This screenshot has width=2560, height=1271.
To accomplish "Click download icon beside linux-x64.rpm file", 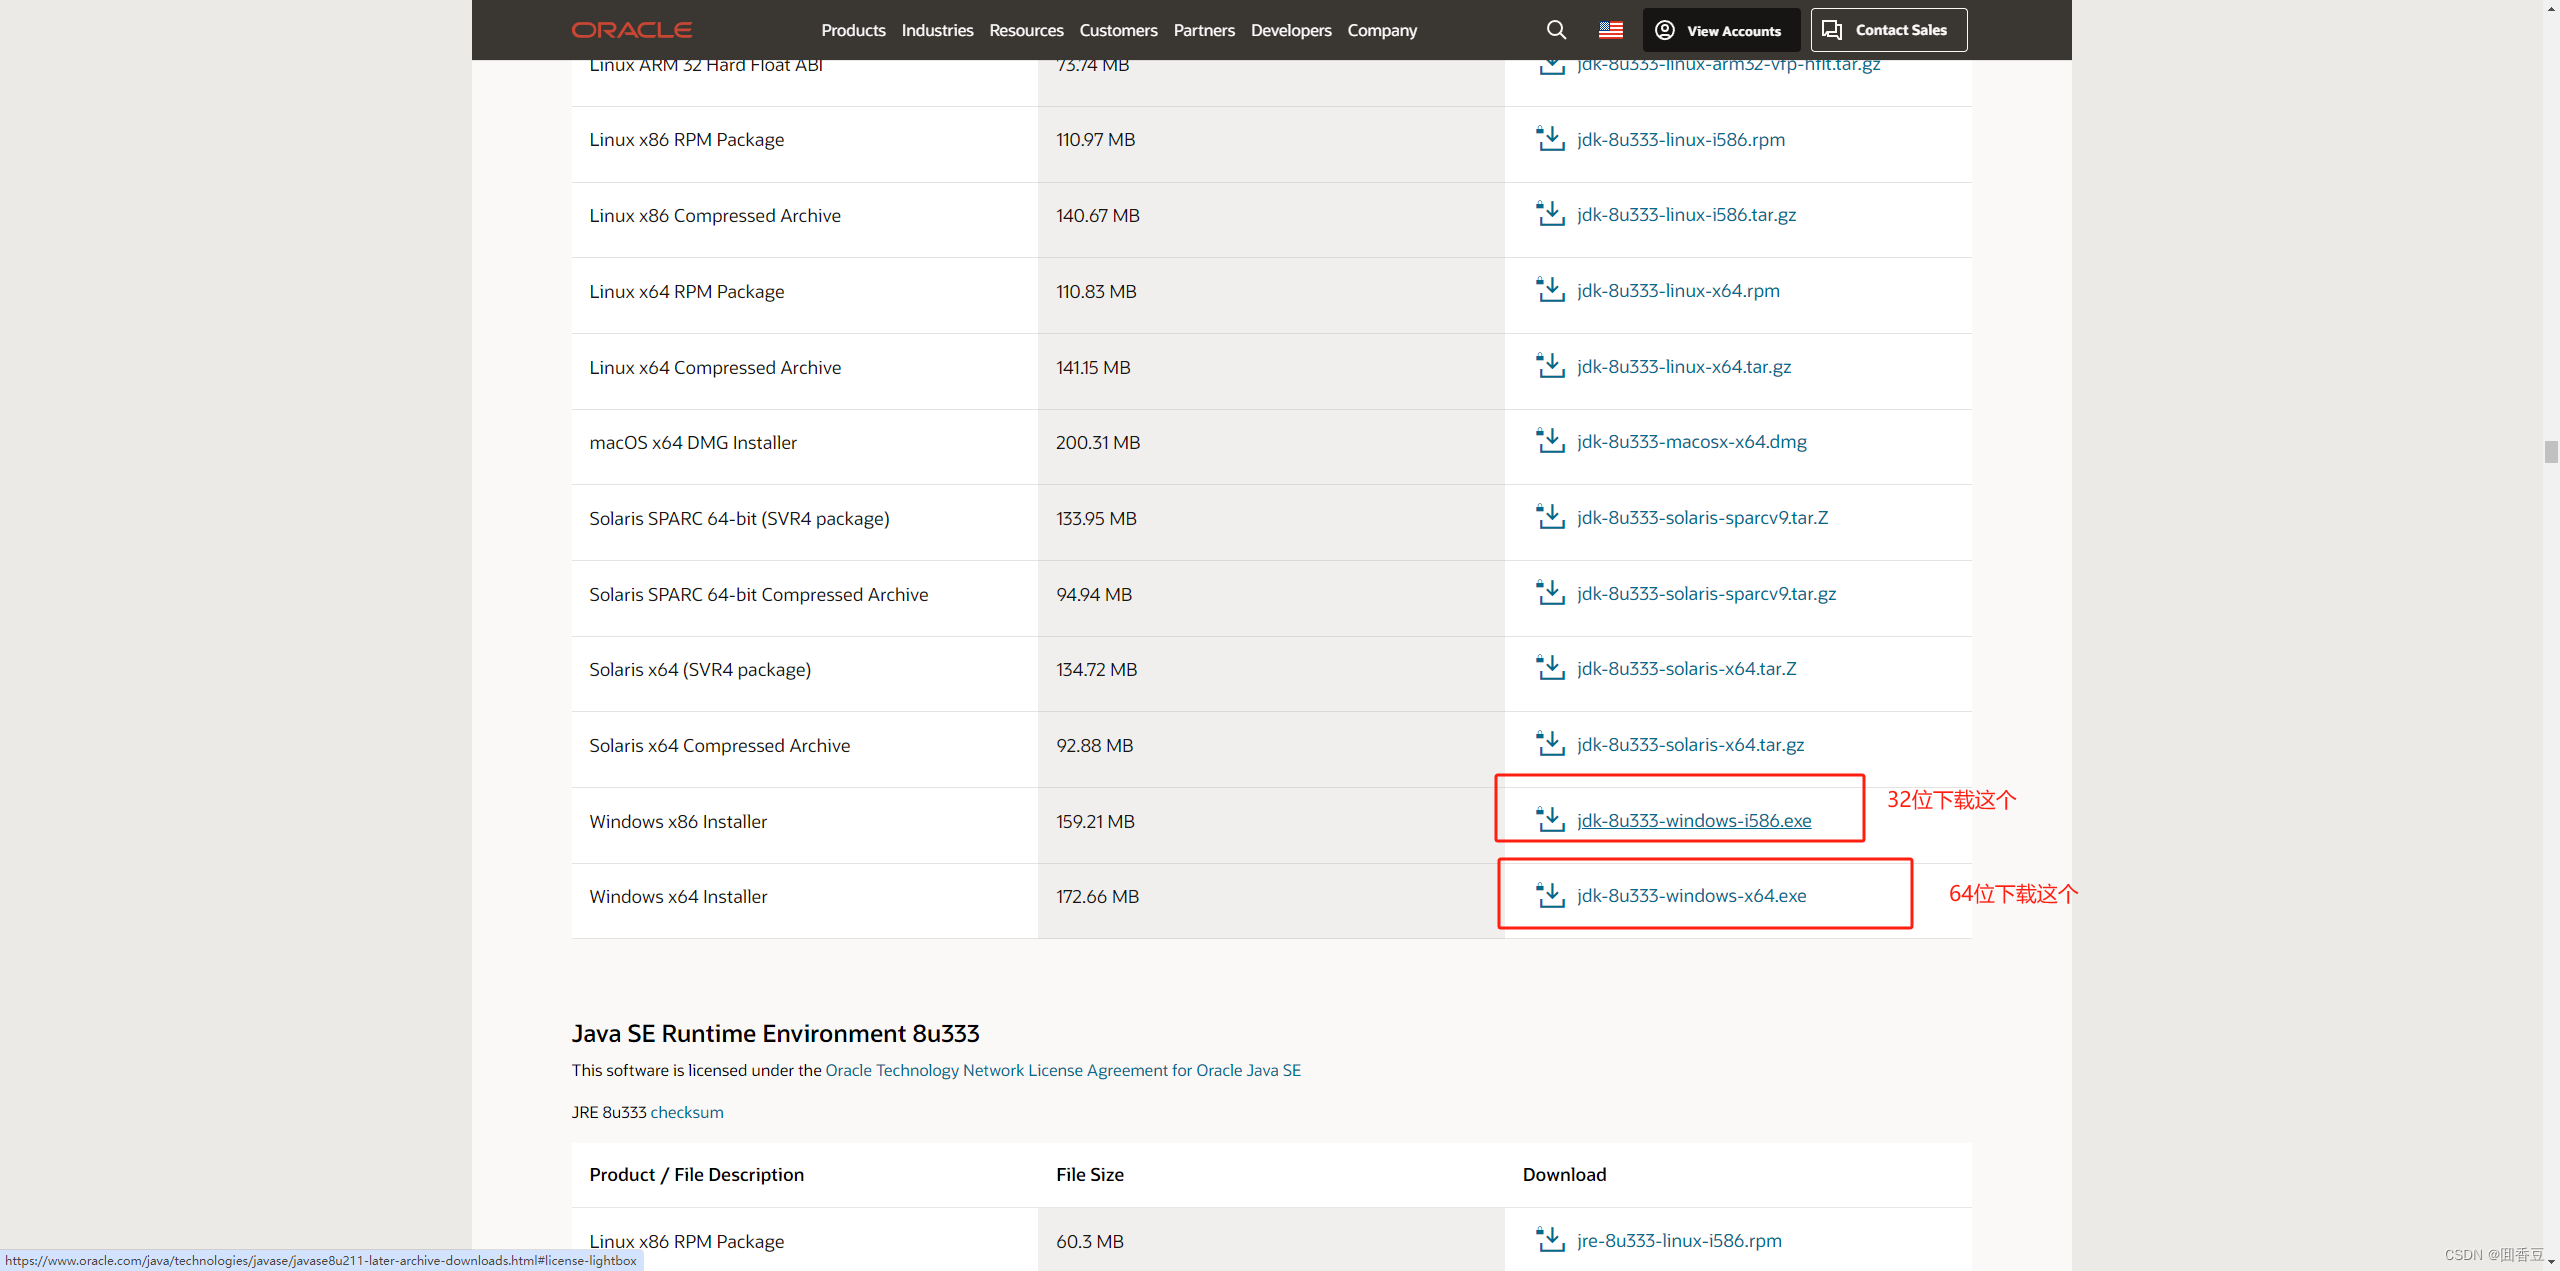I will pos(1550,290).
